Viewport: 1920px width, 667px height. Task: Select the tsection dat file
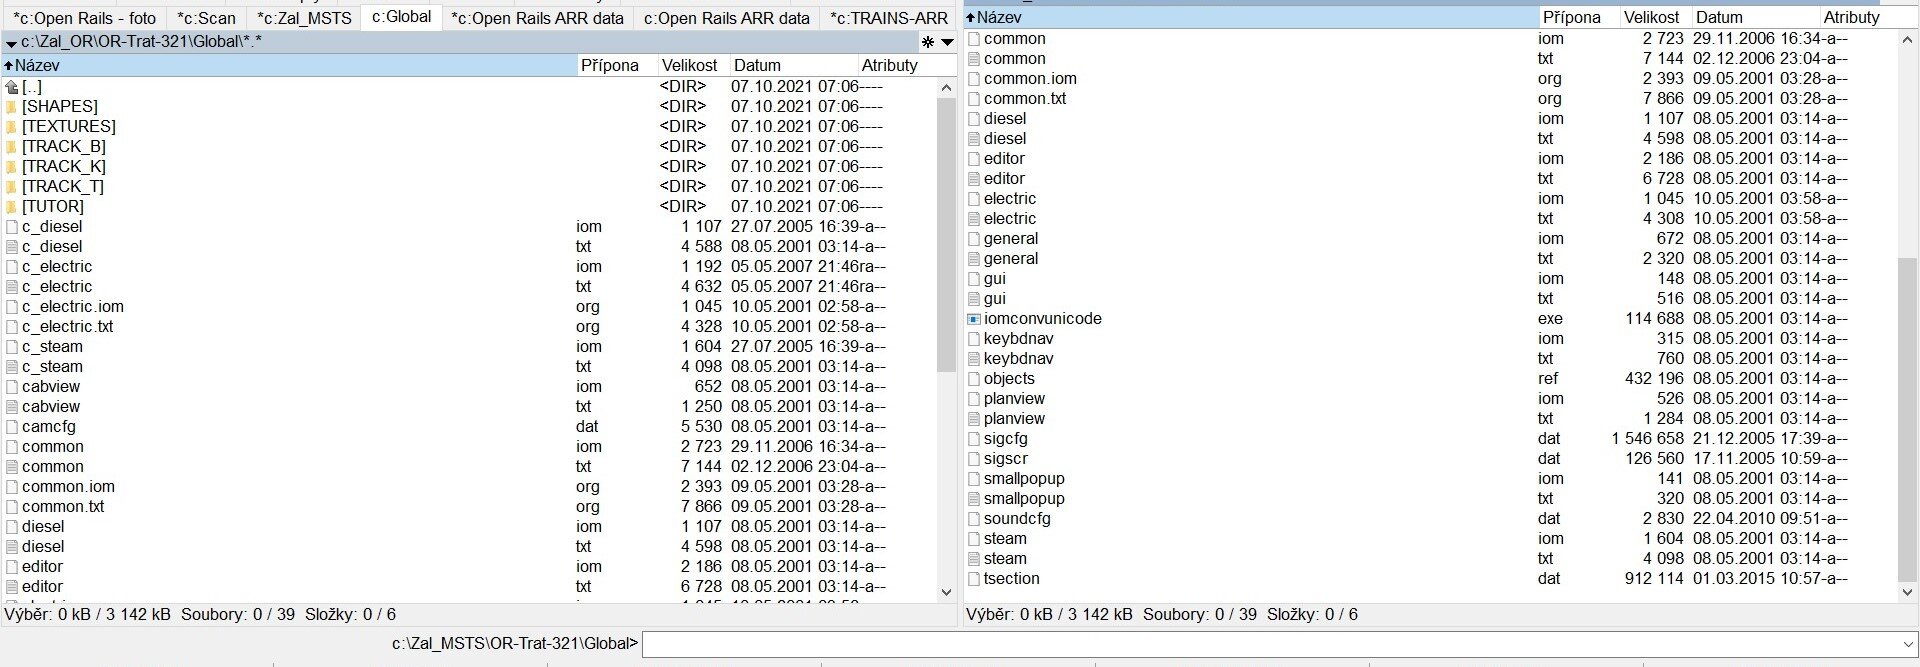tap(1011, 579)
